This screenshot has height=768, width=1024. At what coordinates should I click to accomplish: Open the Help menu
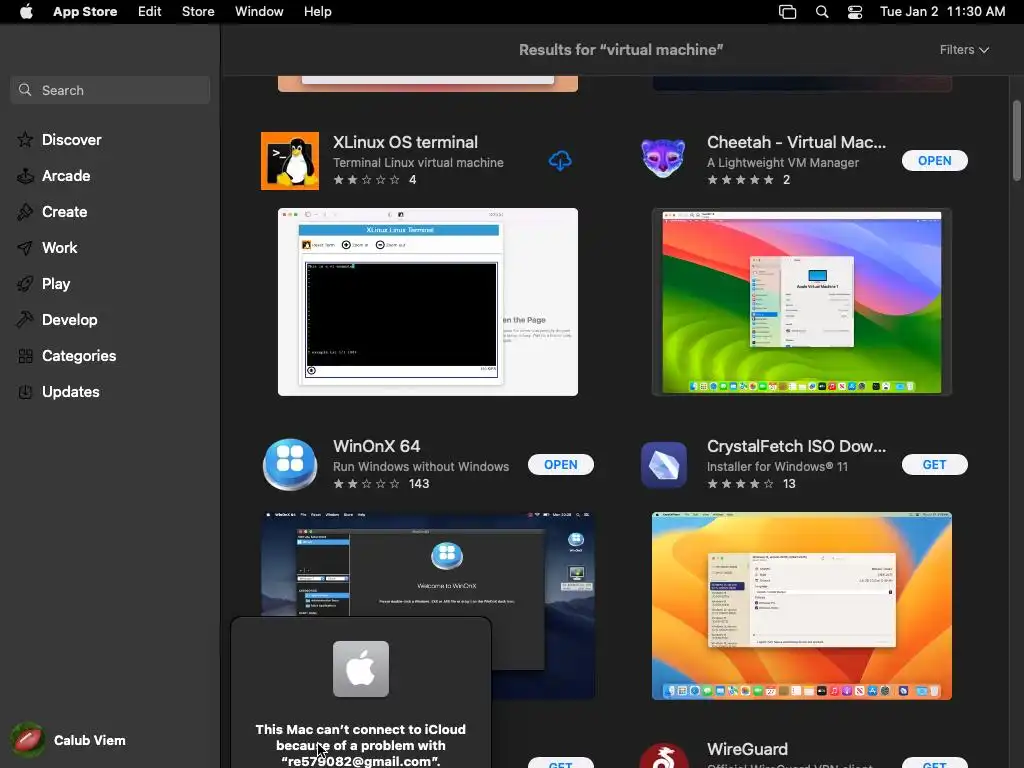(317, 12)
